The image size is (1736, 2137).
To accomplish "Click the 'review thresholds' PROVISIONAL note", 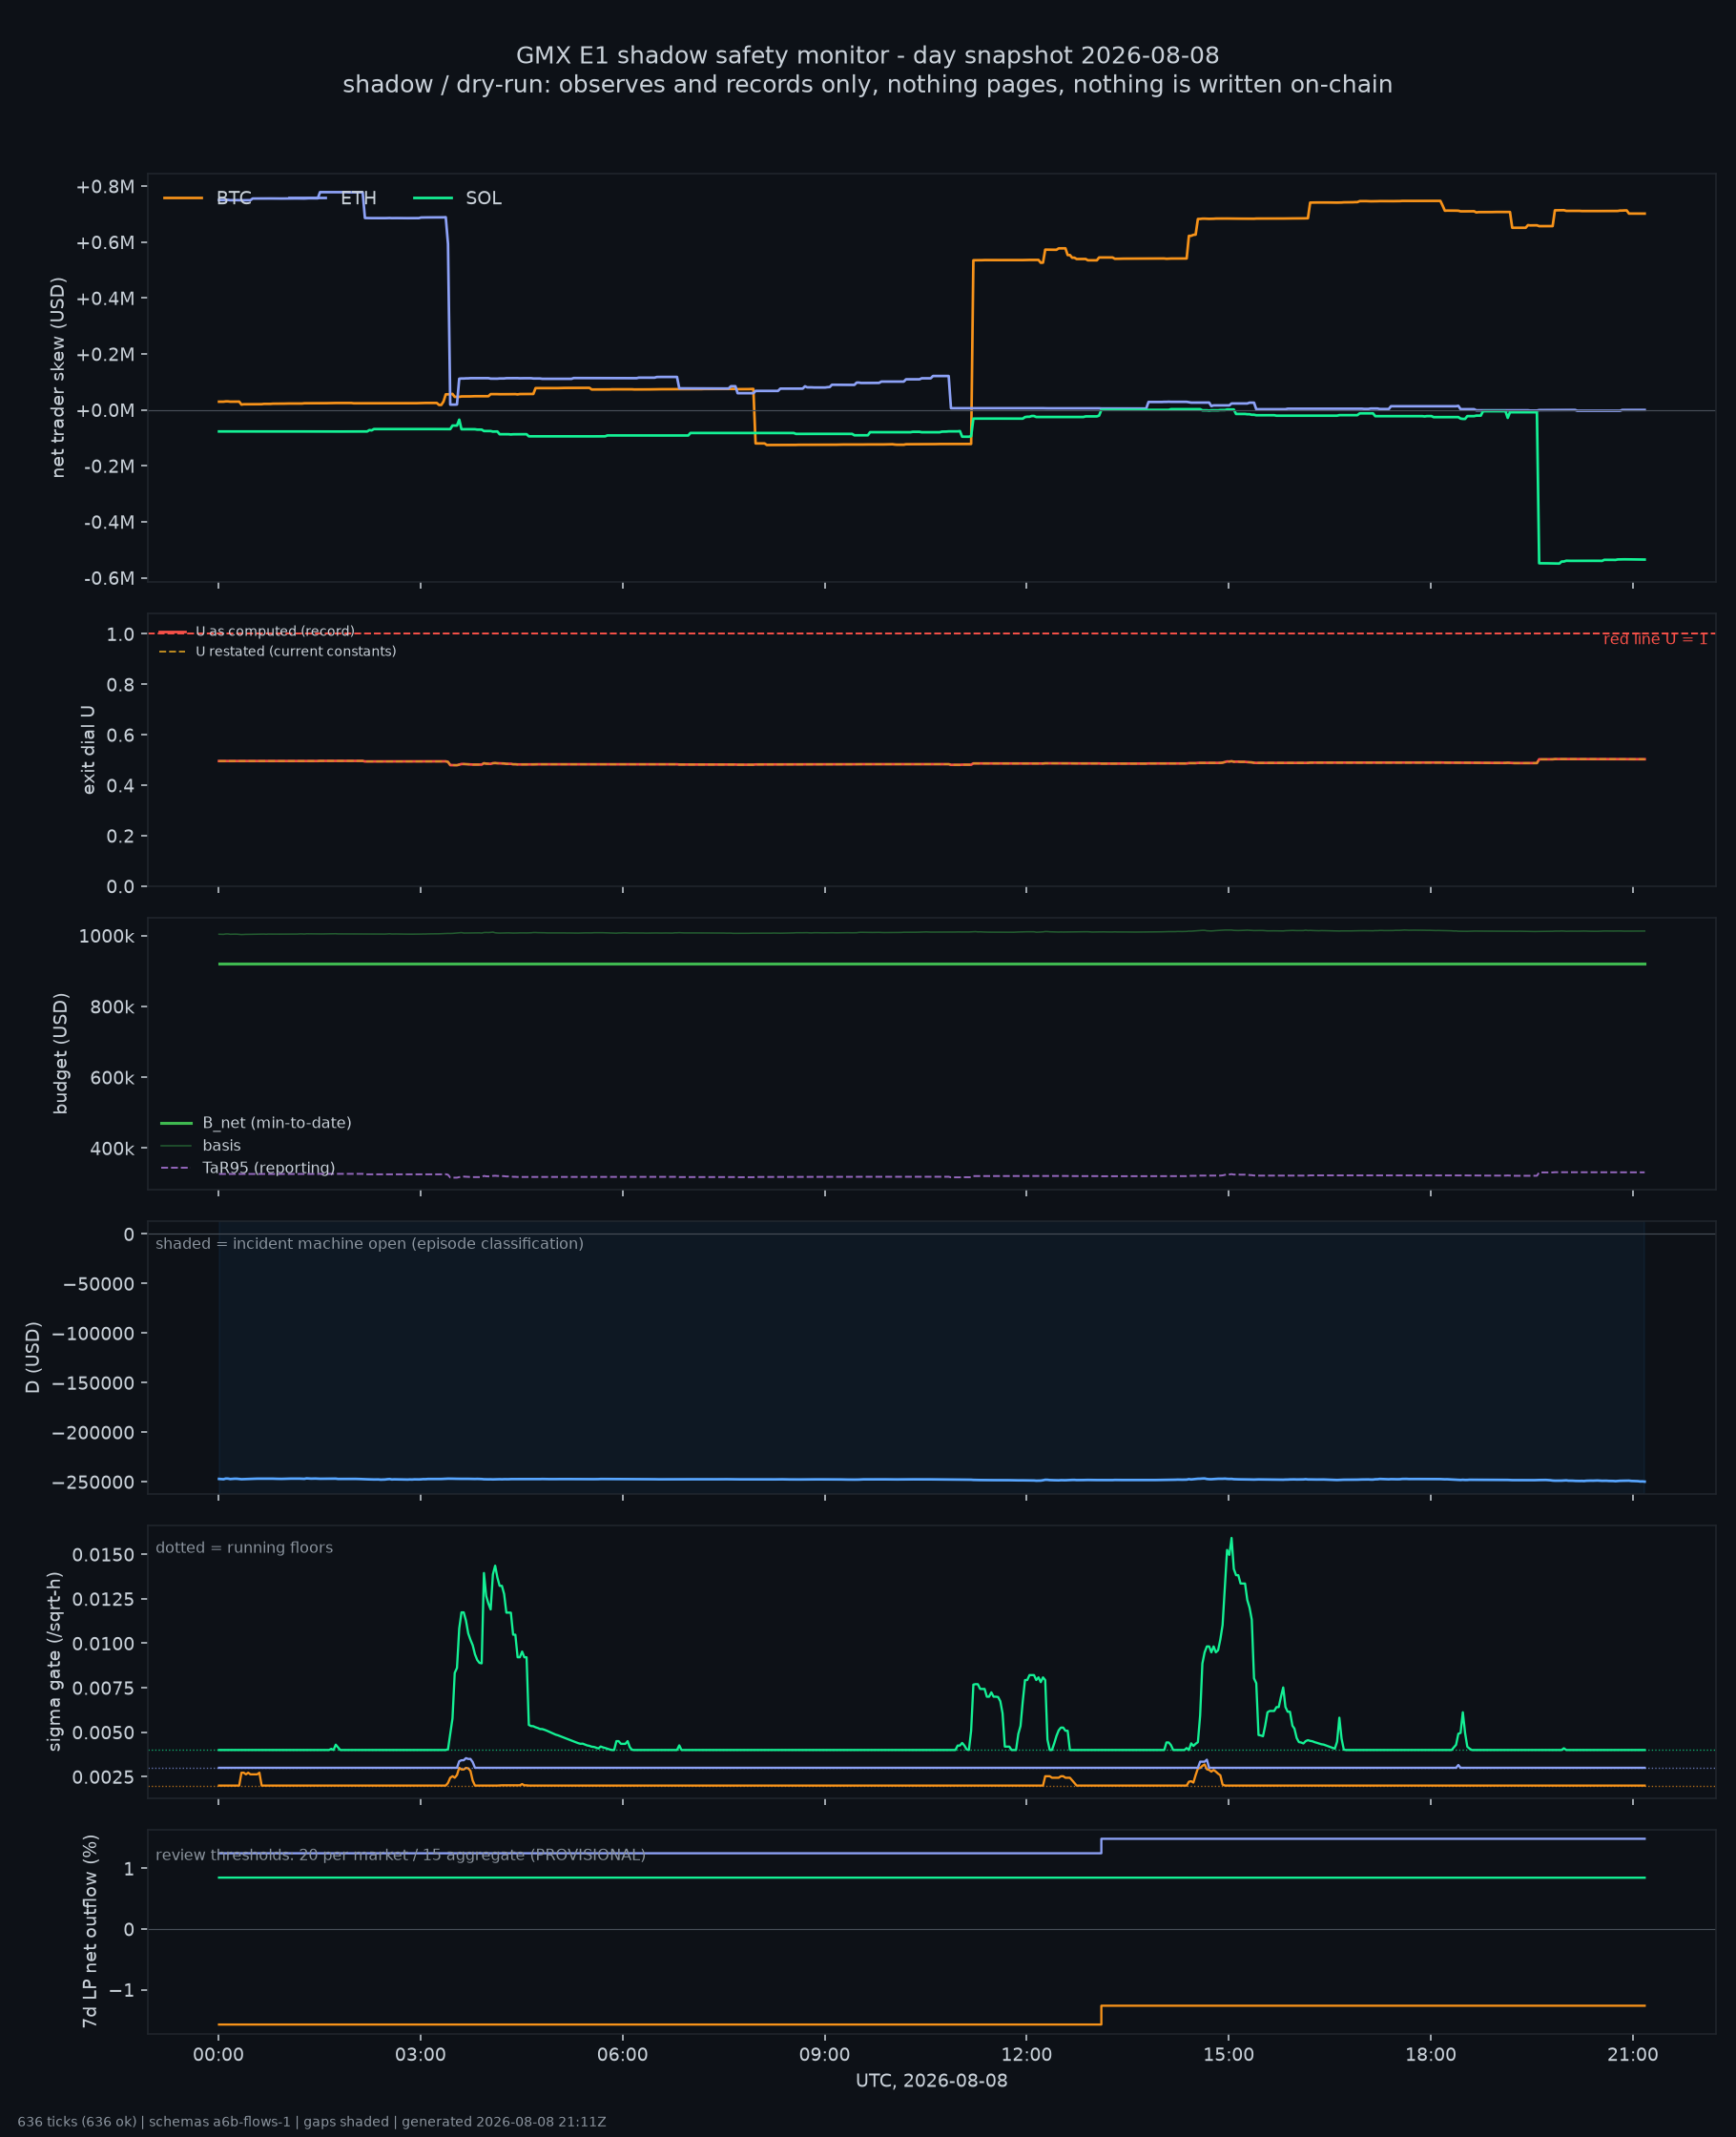I will (x=400, y=1855).
